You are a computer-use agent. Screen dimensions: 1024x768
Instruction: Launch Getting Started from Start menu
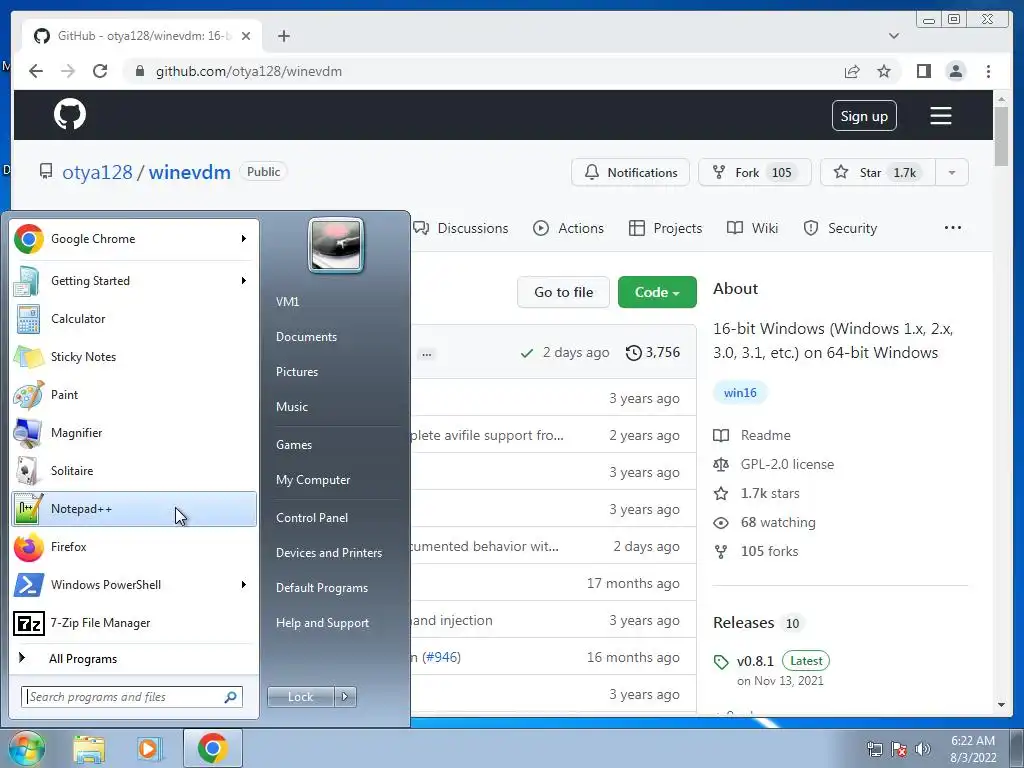134,281
